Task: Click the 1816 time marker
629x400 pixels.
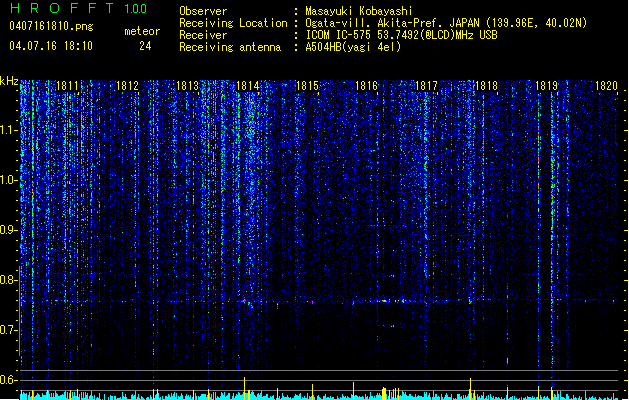Action: [x=367, y=86]
